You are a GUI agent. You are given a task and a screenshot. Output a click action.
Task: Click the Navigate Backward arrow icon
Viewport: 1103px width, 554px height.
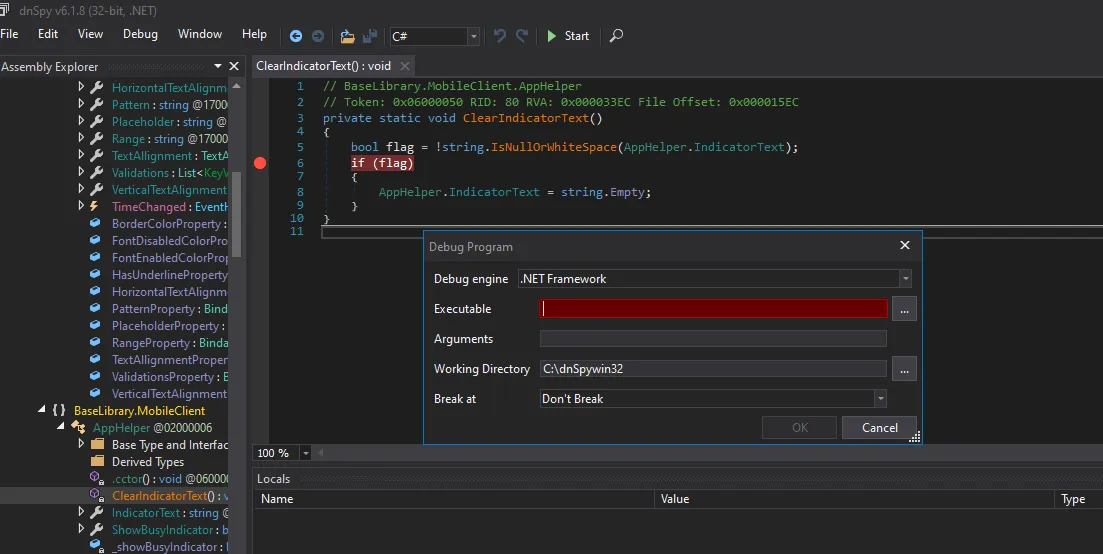click(296, 36)
